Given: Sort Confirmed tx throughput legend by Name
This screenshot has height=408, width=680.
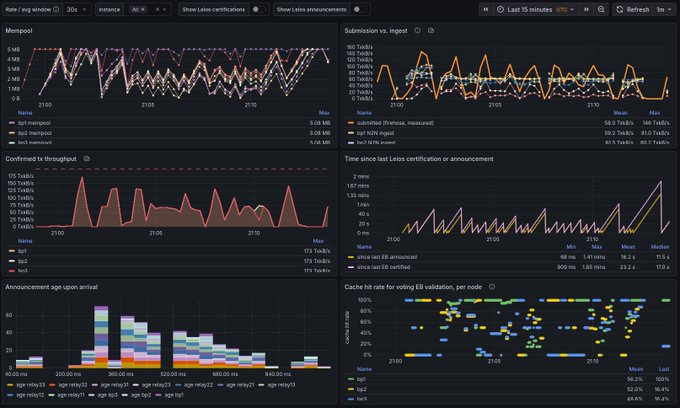Looking at the screenshot, I should (25, 241).
